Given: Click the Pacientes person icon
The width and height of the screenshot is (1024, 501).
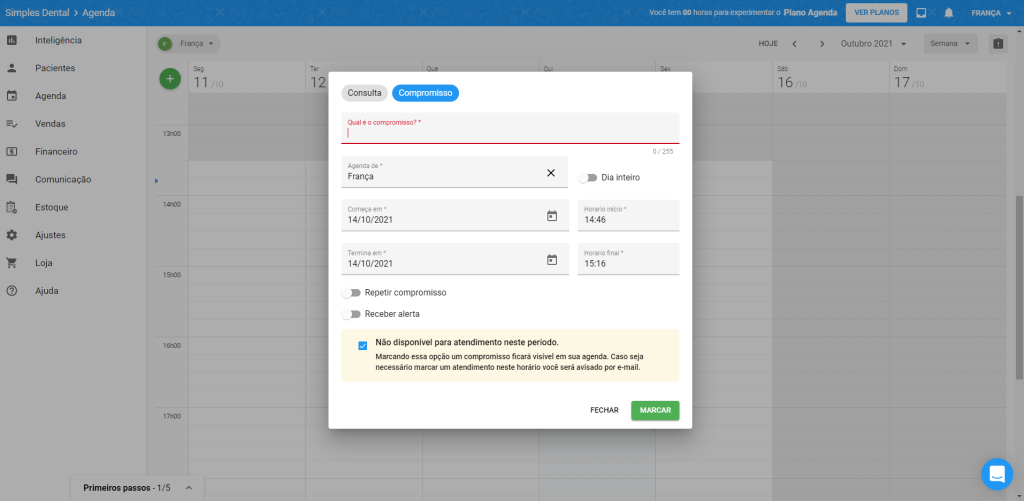Looking at the screenshot, I should point(12,68).
